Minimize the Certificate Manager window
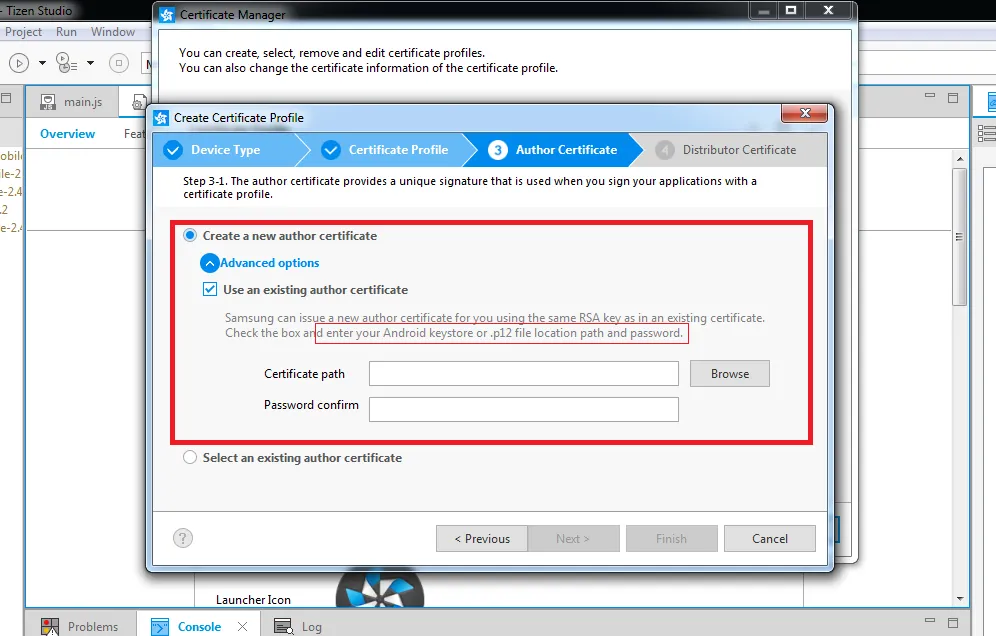Screen dimensions: 996x636 tap(764, 10)
